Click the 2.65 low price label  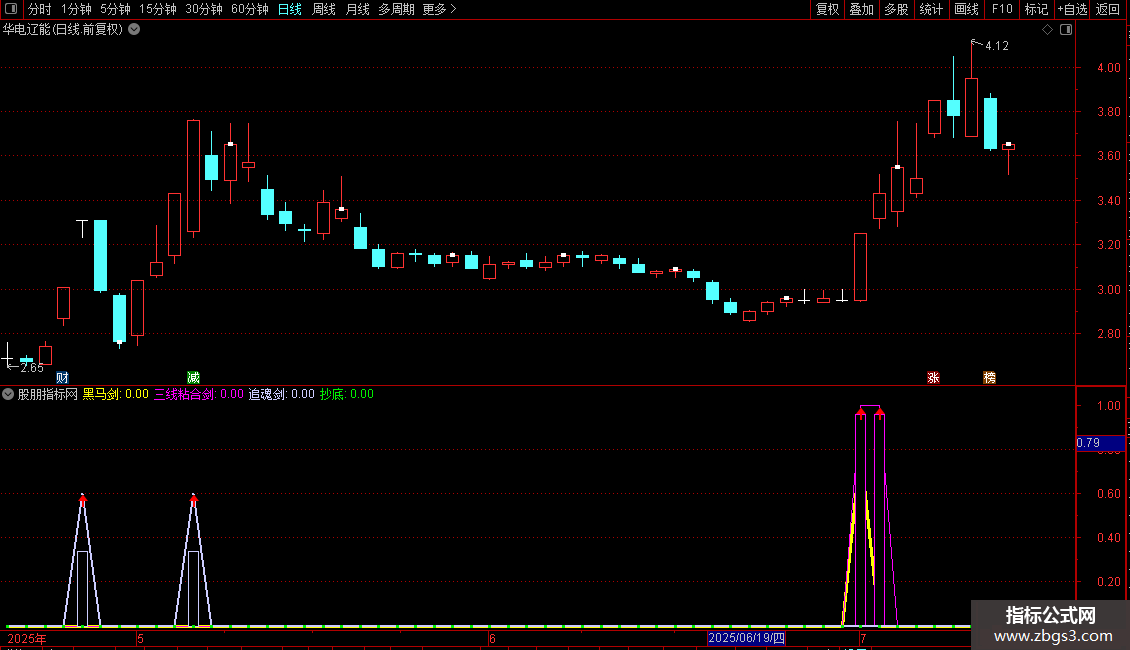pyautogui.click(x=32, y=368)
